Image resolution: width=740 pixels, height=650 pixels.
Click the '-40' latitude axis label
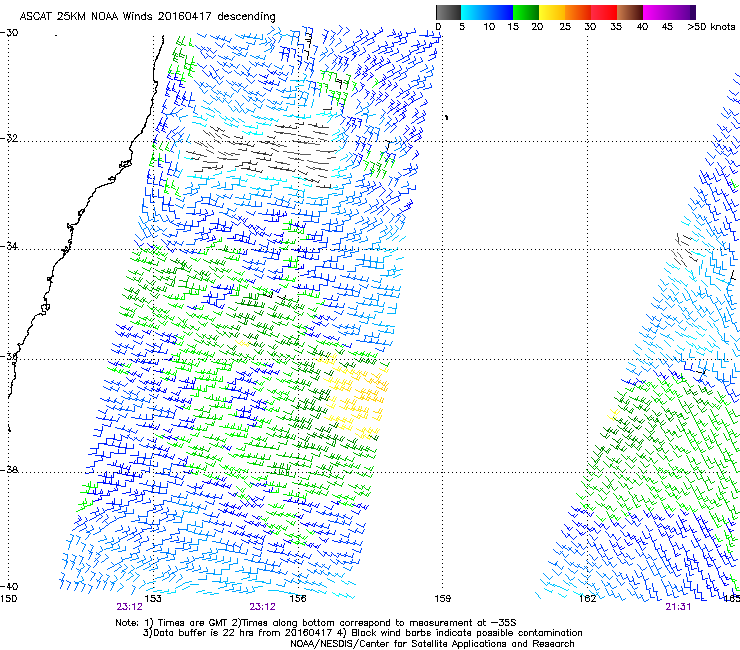point(9,587)
